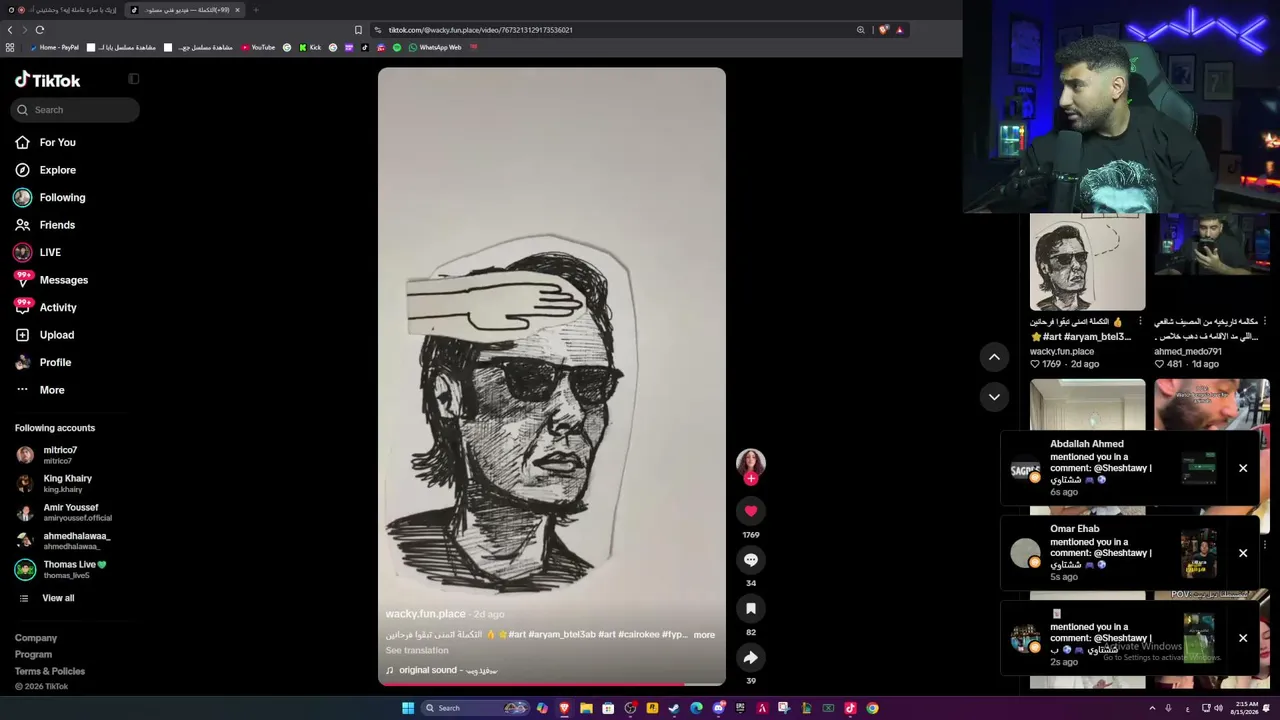Click See translation under the caption

pos(417,650)
